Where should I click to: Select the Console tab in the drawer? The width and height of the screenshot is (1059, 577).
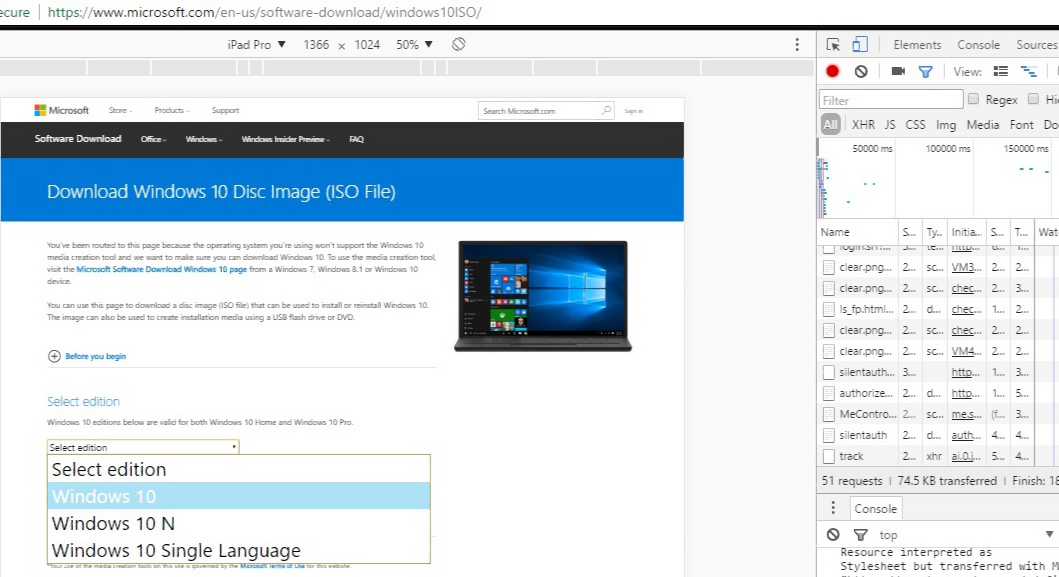click(875, 508)
